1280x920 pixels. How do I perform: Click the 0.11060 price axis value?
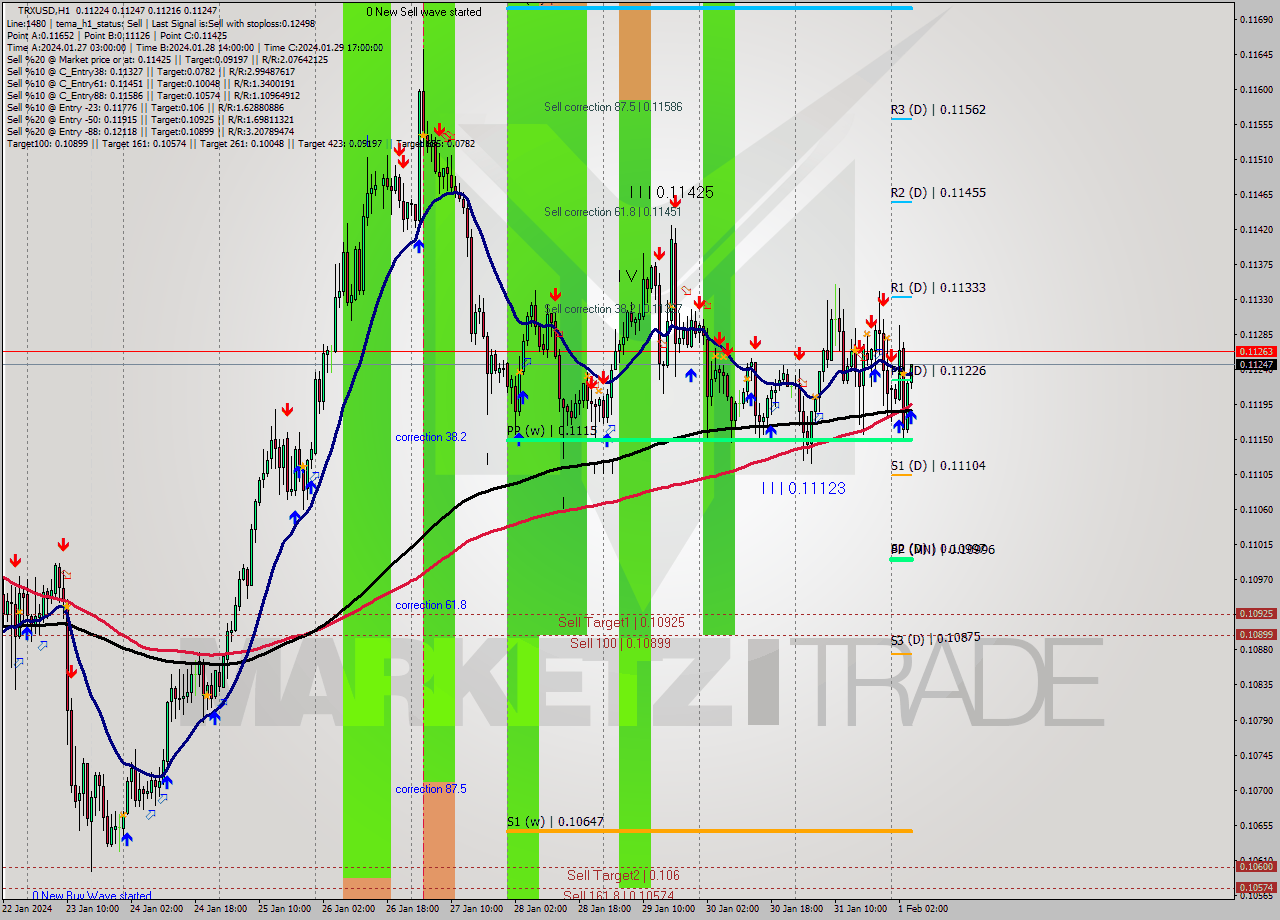click(x=1255, y=509)
